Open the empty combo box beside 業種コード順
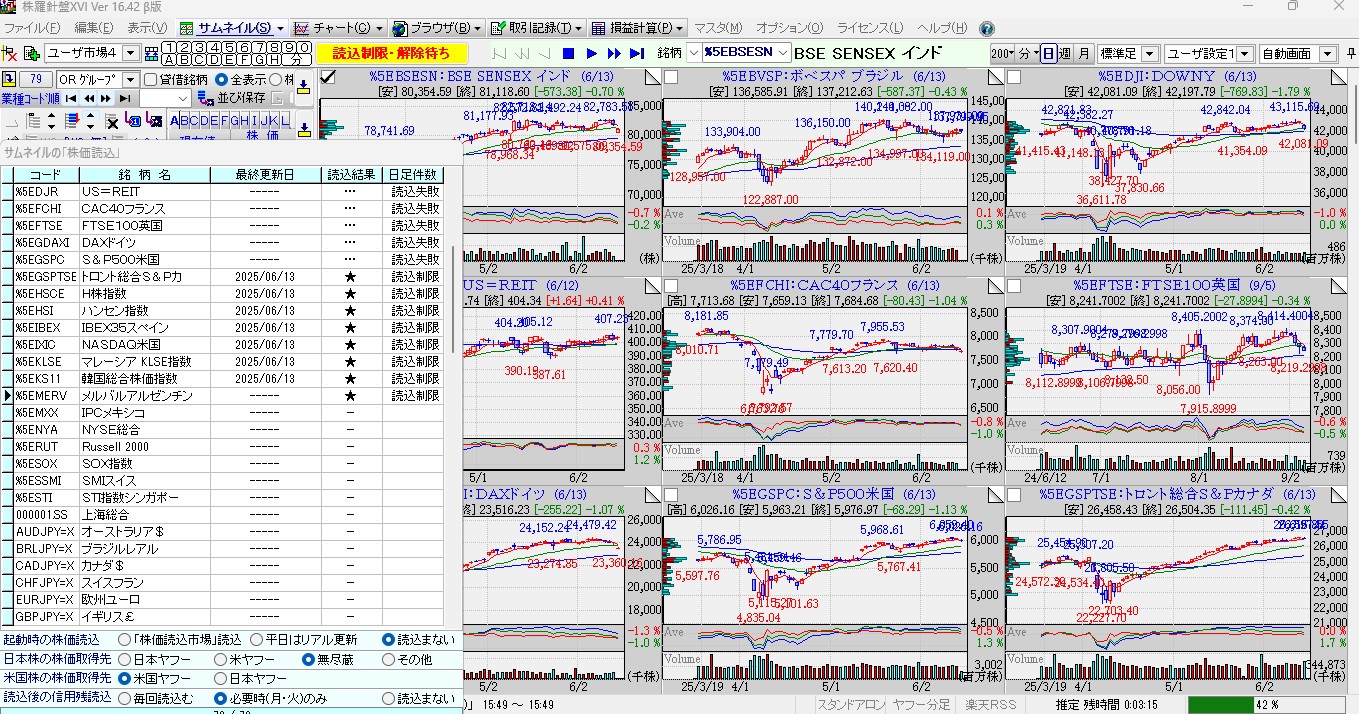The height and width of the screenshot is (714, 1359). coord(165,98)
